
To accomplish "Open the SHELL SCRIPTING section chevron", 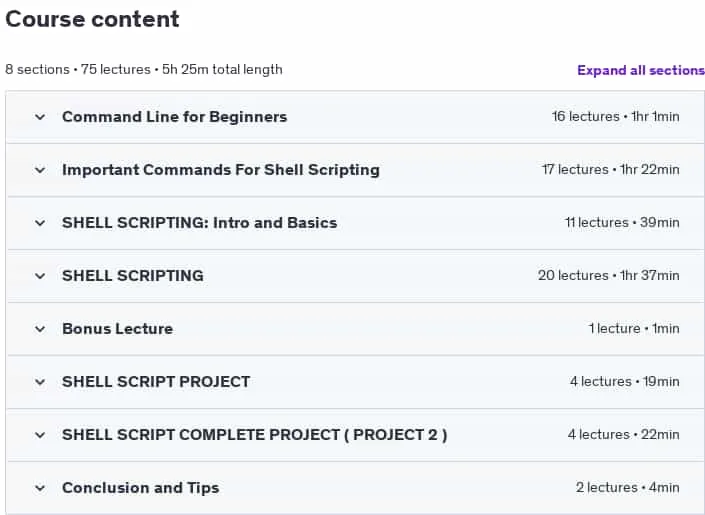I will (x=40, y=276).
